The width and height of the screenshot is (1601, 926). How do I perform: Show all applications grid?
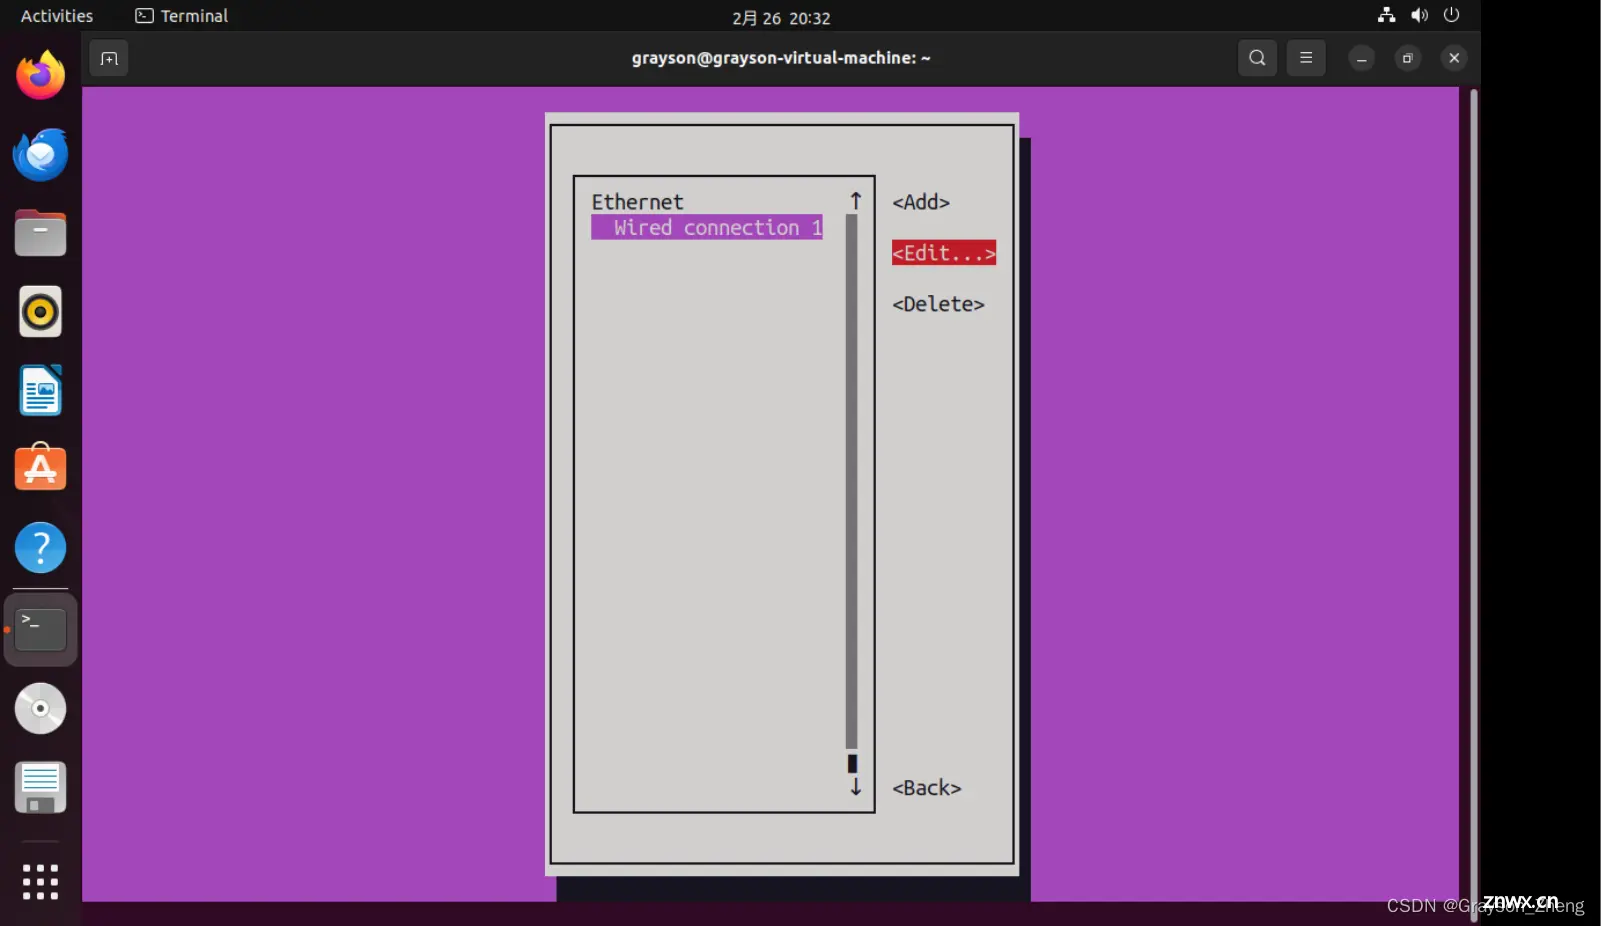point(40,881)
